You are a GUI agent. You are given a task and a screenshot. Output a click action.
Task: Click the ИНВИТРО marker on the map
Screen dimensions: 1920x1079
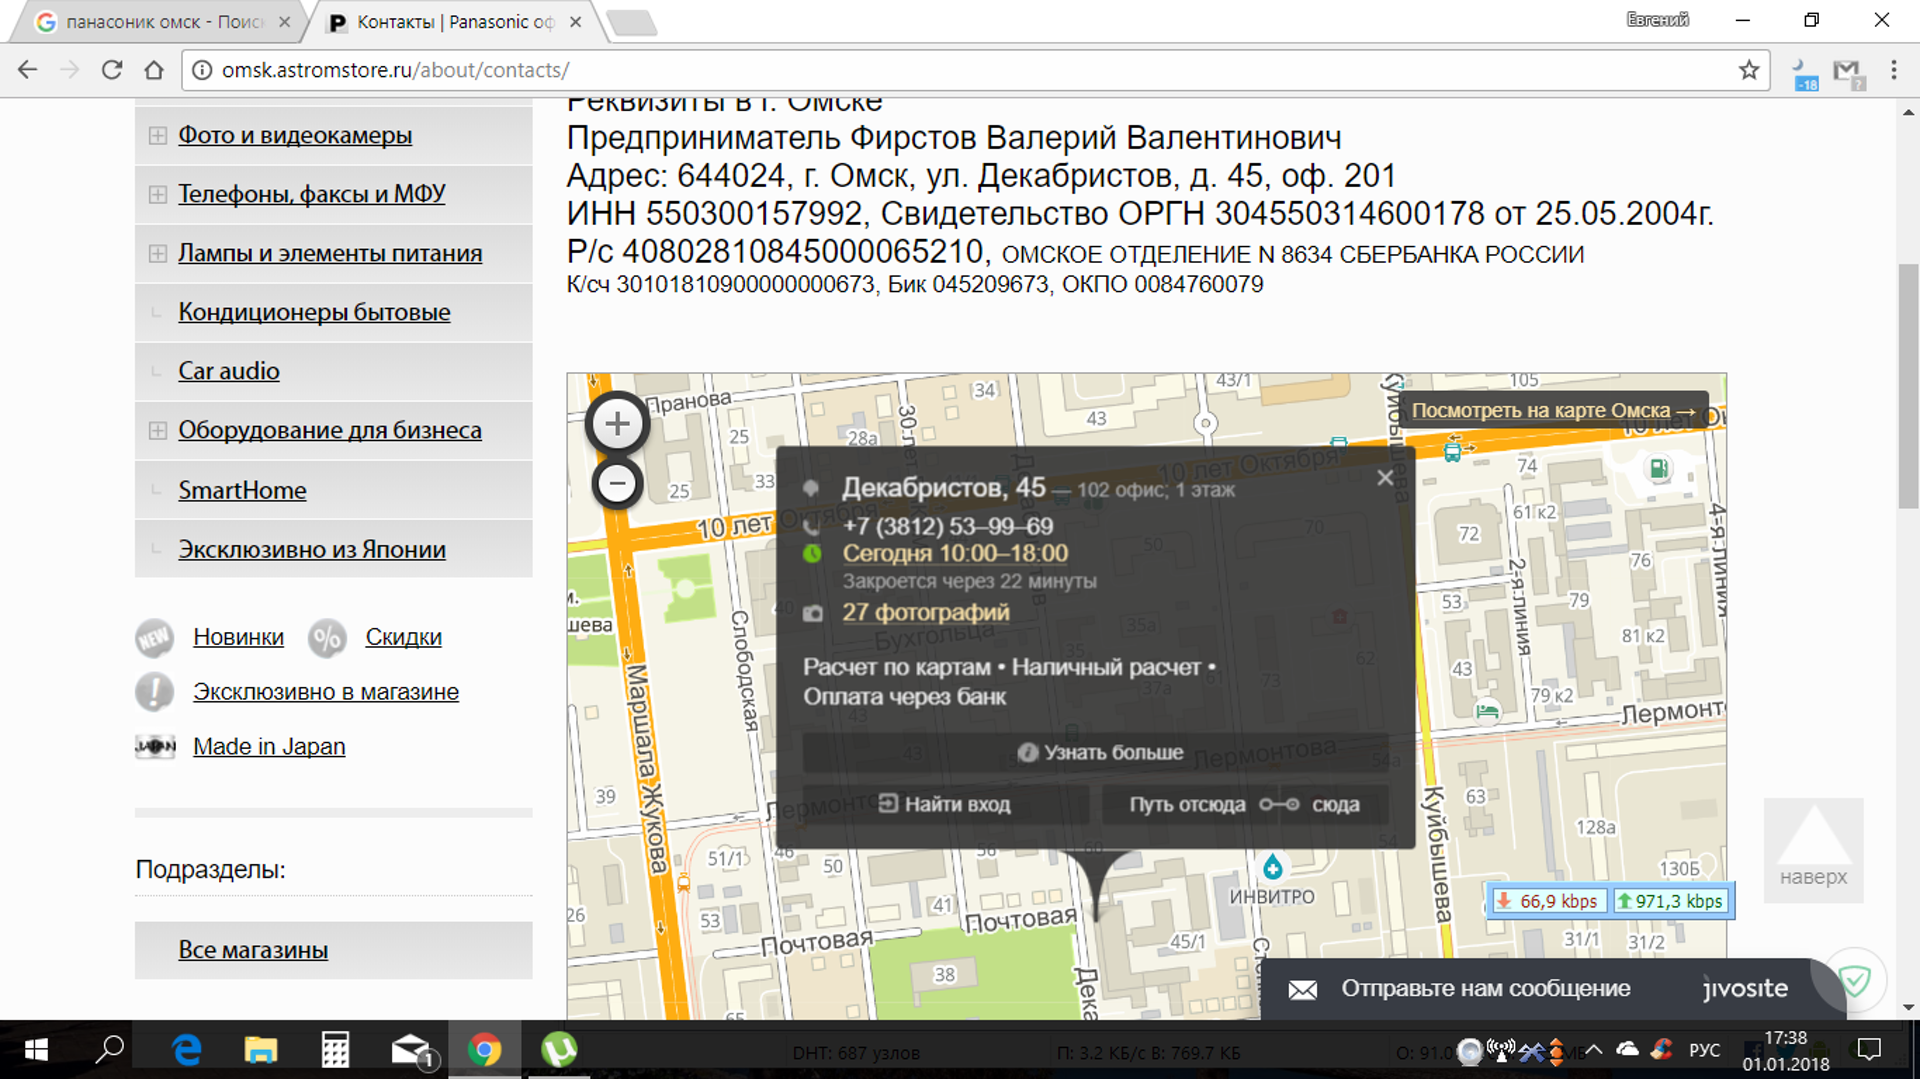tap(1272, 866)
